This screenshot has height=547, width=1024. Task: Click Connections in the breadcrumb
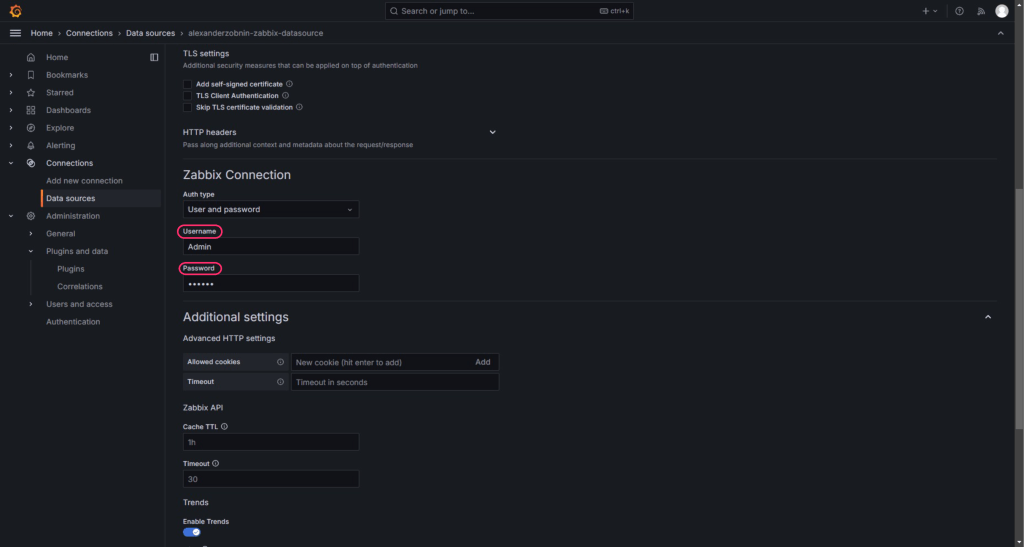pos(89,33)
